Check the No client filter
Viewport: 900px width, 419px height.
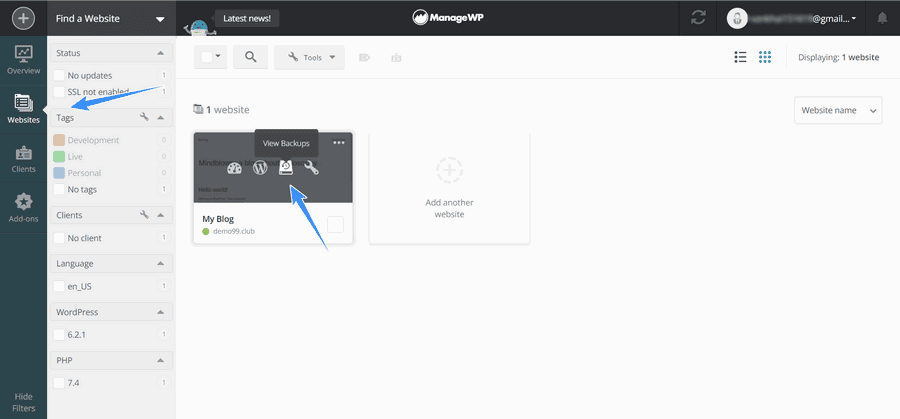coord(59,238)
